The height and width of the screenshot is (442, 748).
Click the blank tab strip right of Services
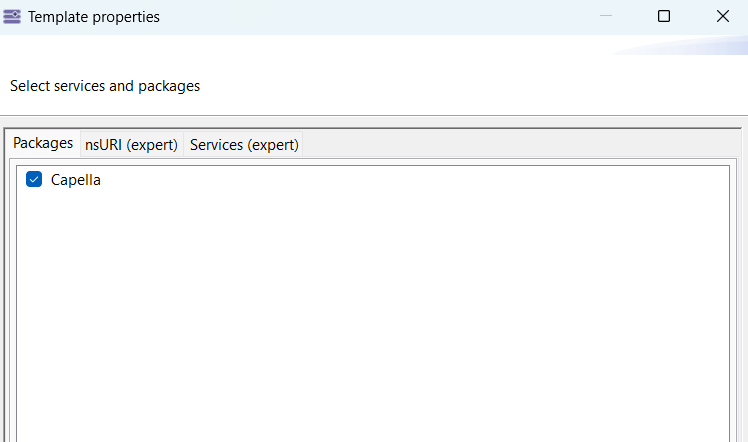pyautogui.click(x=520, y=145)
